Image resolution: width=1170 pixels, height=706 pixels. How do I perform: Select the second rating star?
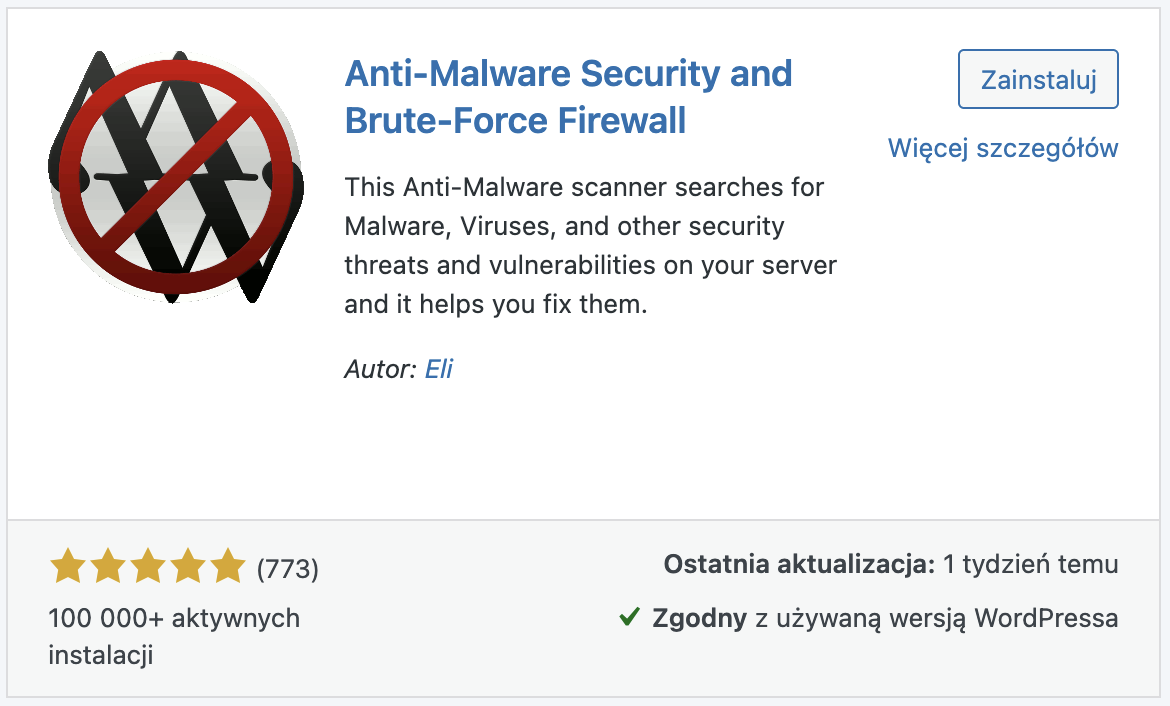click(x=107, y=566)
